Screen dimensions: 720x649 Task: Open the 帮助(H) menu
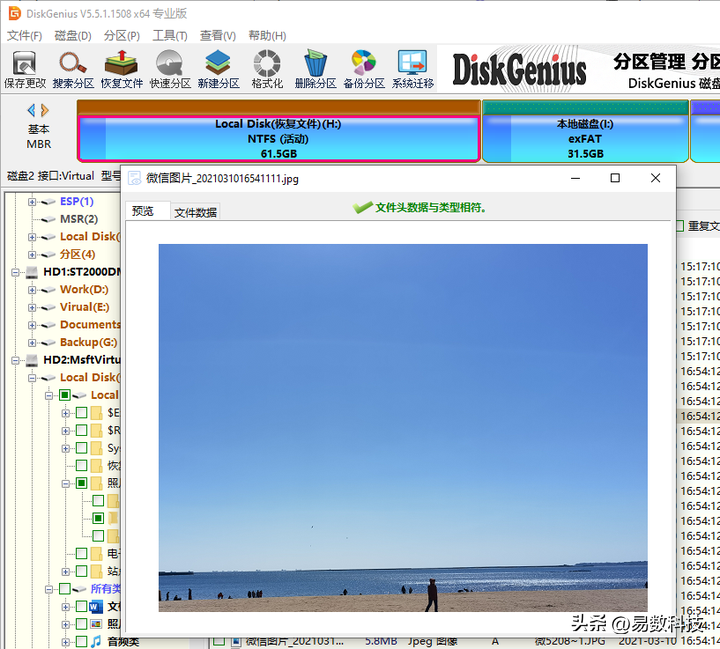tap(267, 36)
